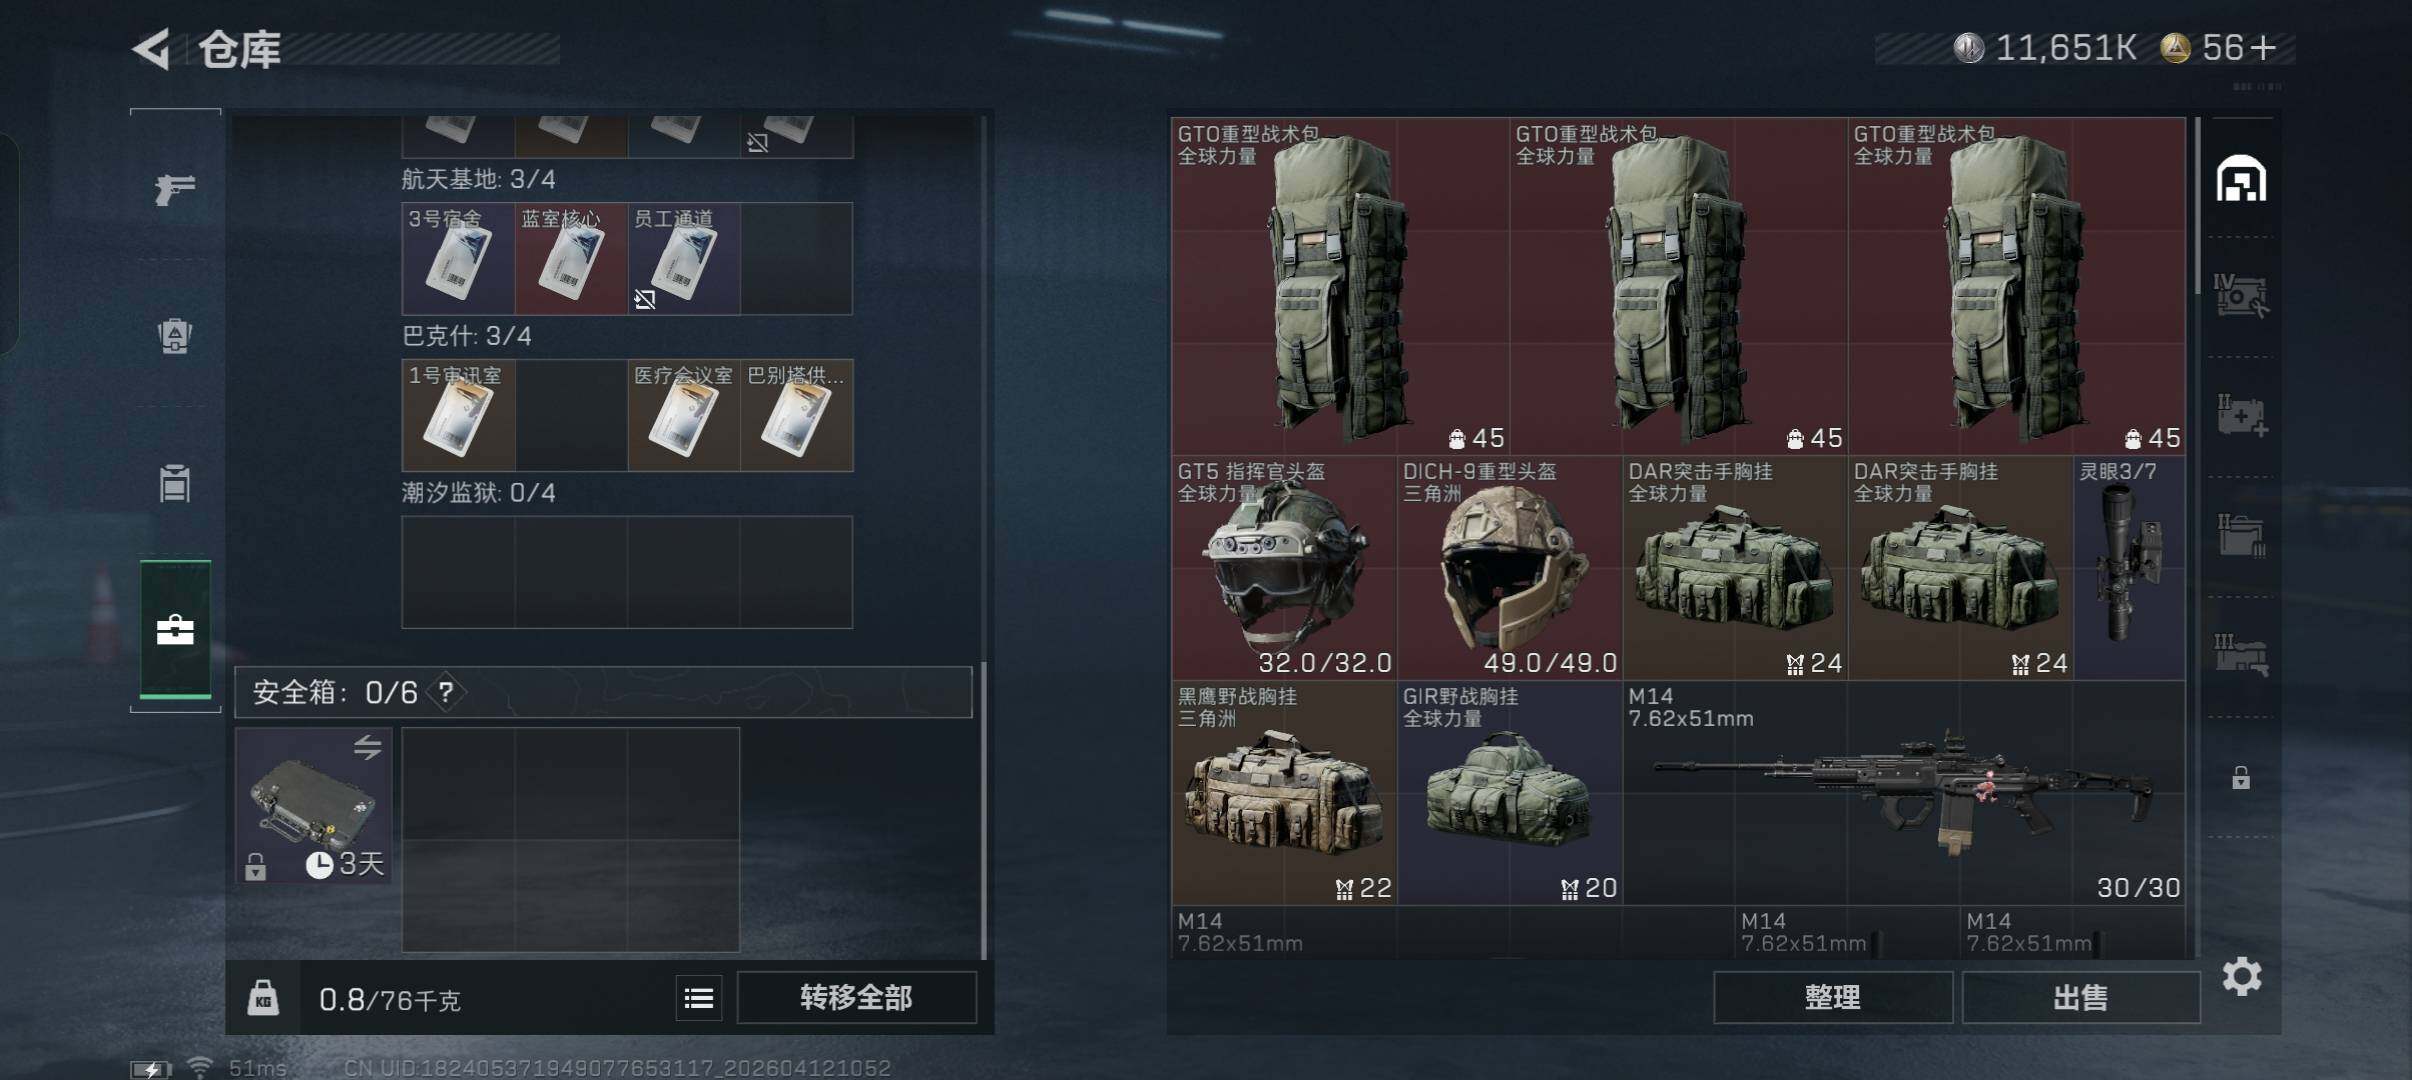Image resolution: width=2412 pixels, height=1080 pixels.
Task: Open stash settings gear icon
Action: click(x=2241, y=976)
